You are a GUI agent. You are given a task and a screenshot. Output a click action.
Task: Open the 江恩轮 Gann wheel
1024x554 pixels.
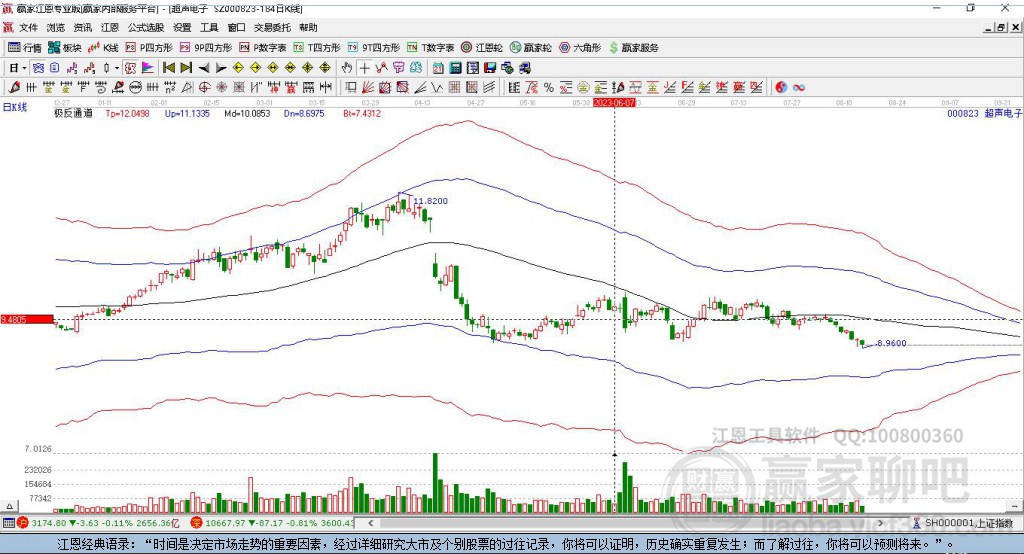coord(482,48)
